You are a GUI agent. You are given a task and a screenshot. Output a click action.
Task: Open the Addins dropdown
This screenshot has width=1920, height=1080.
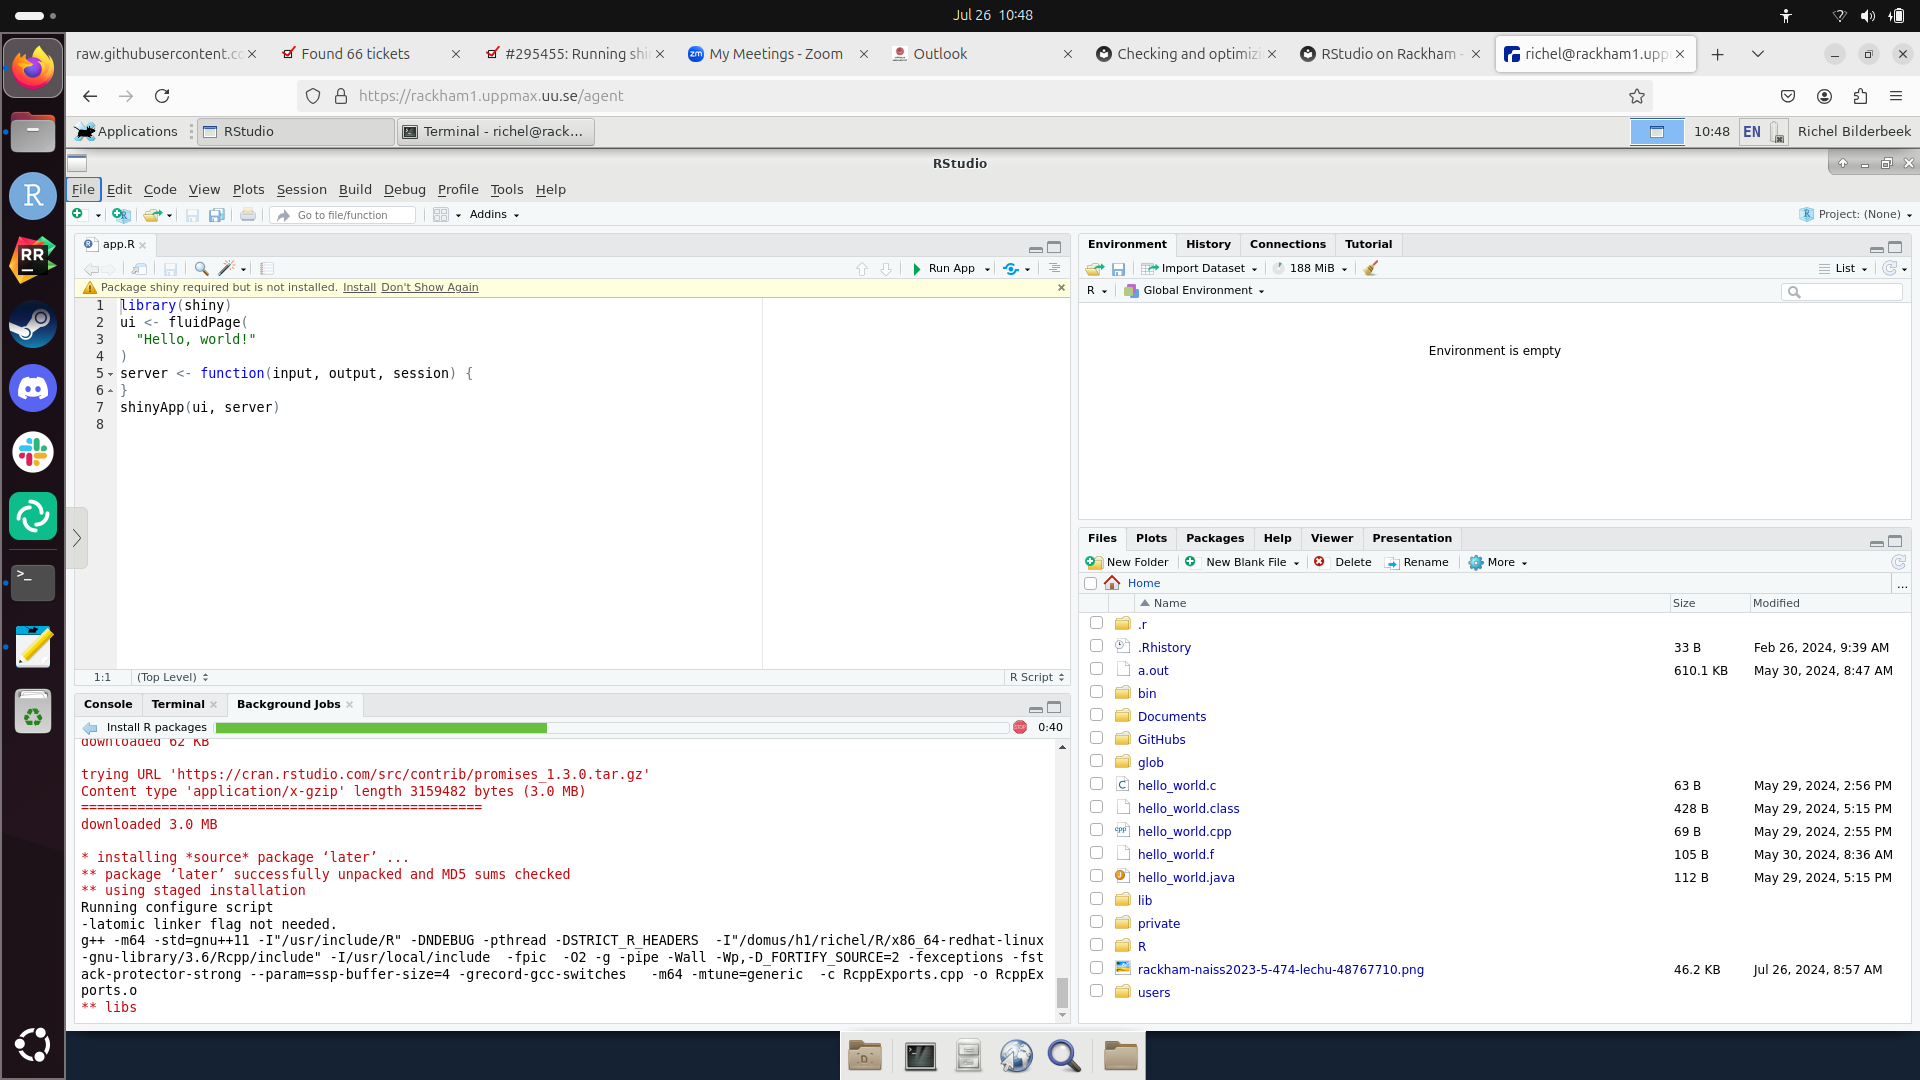(x=494, y=214)
